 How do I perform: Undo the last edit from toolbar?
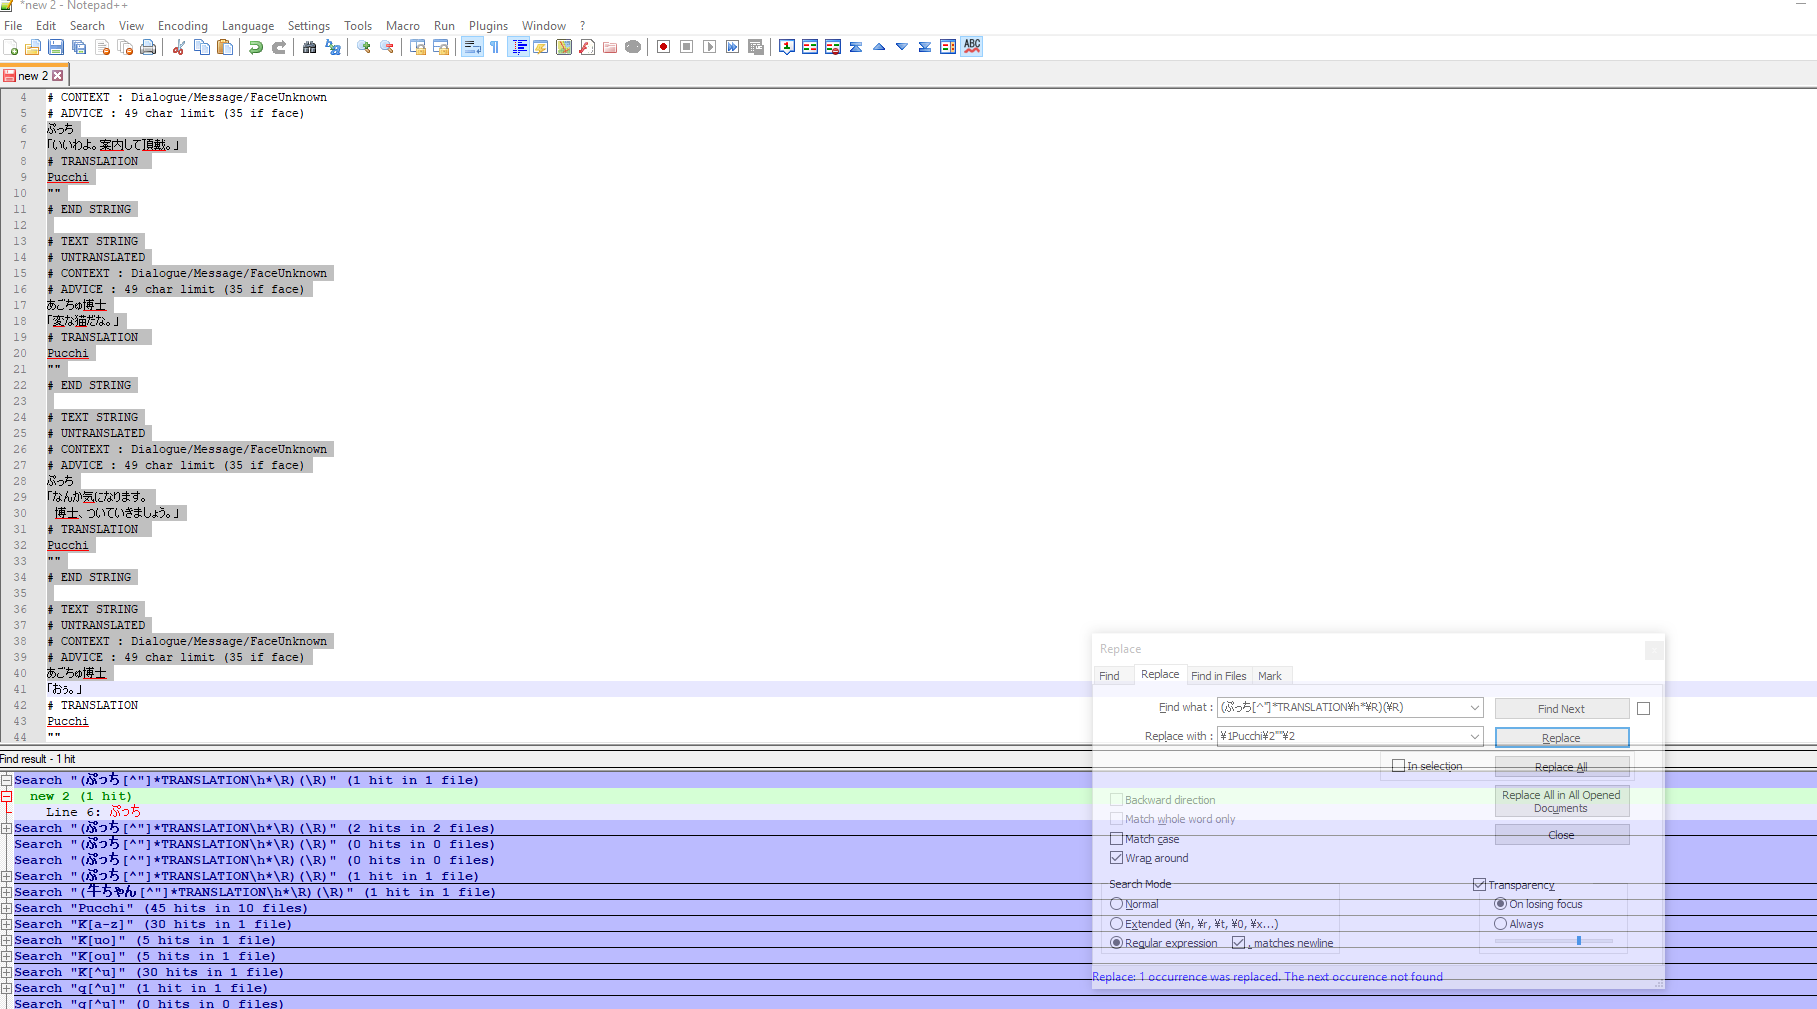pyautogui.click(x=256, y=47)
